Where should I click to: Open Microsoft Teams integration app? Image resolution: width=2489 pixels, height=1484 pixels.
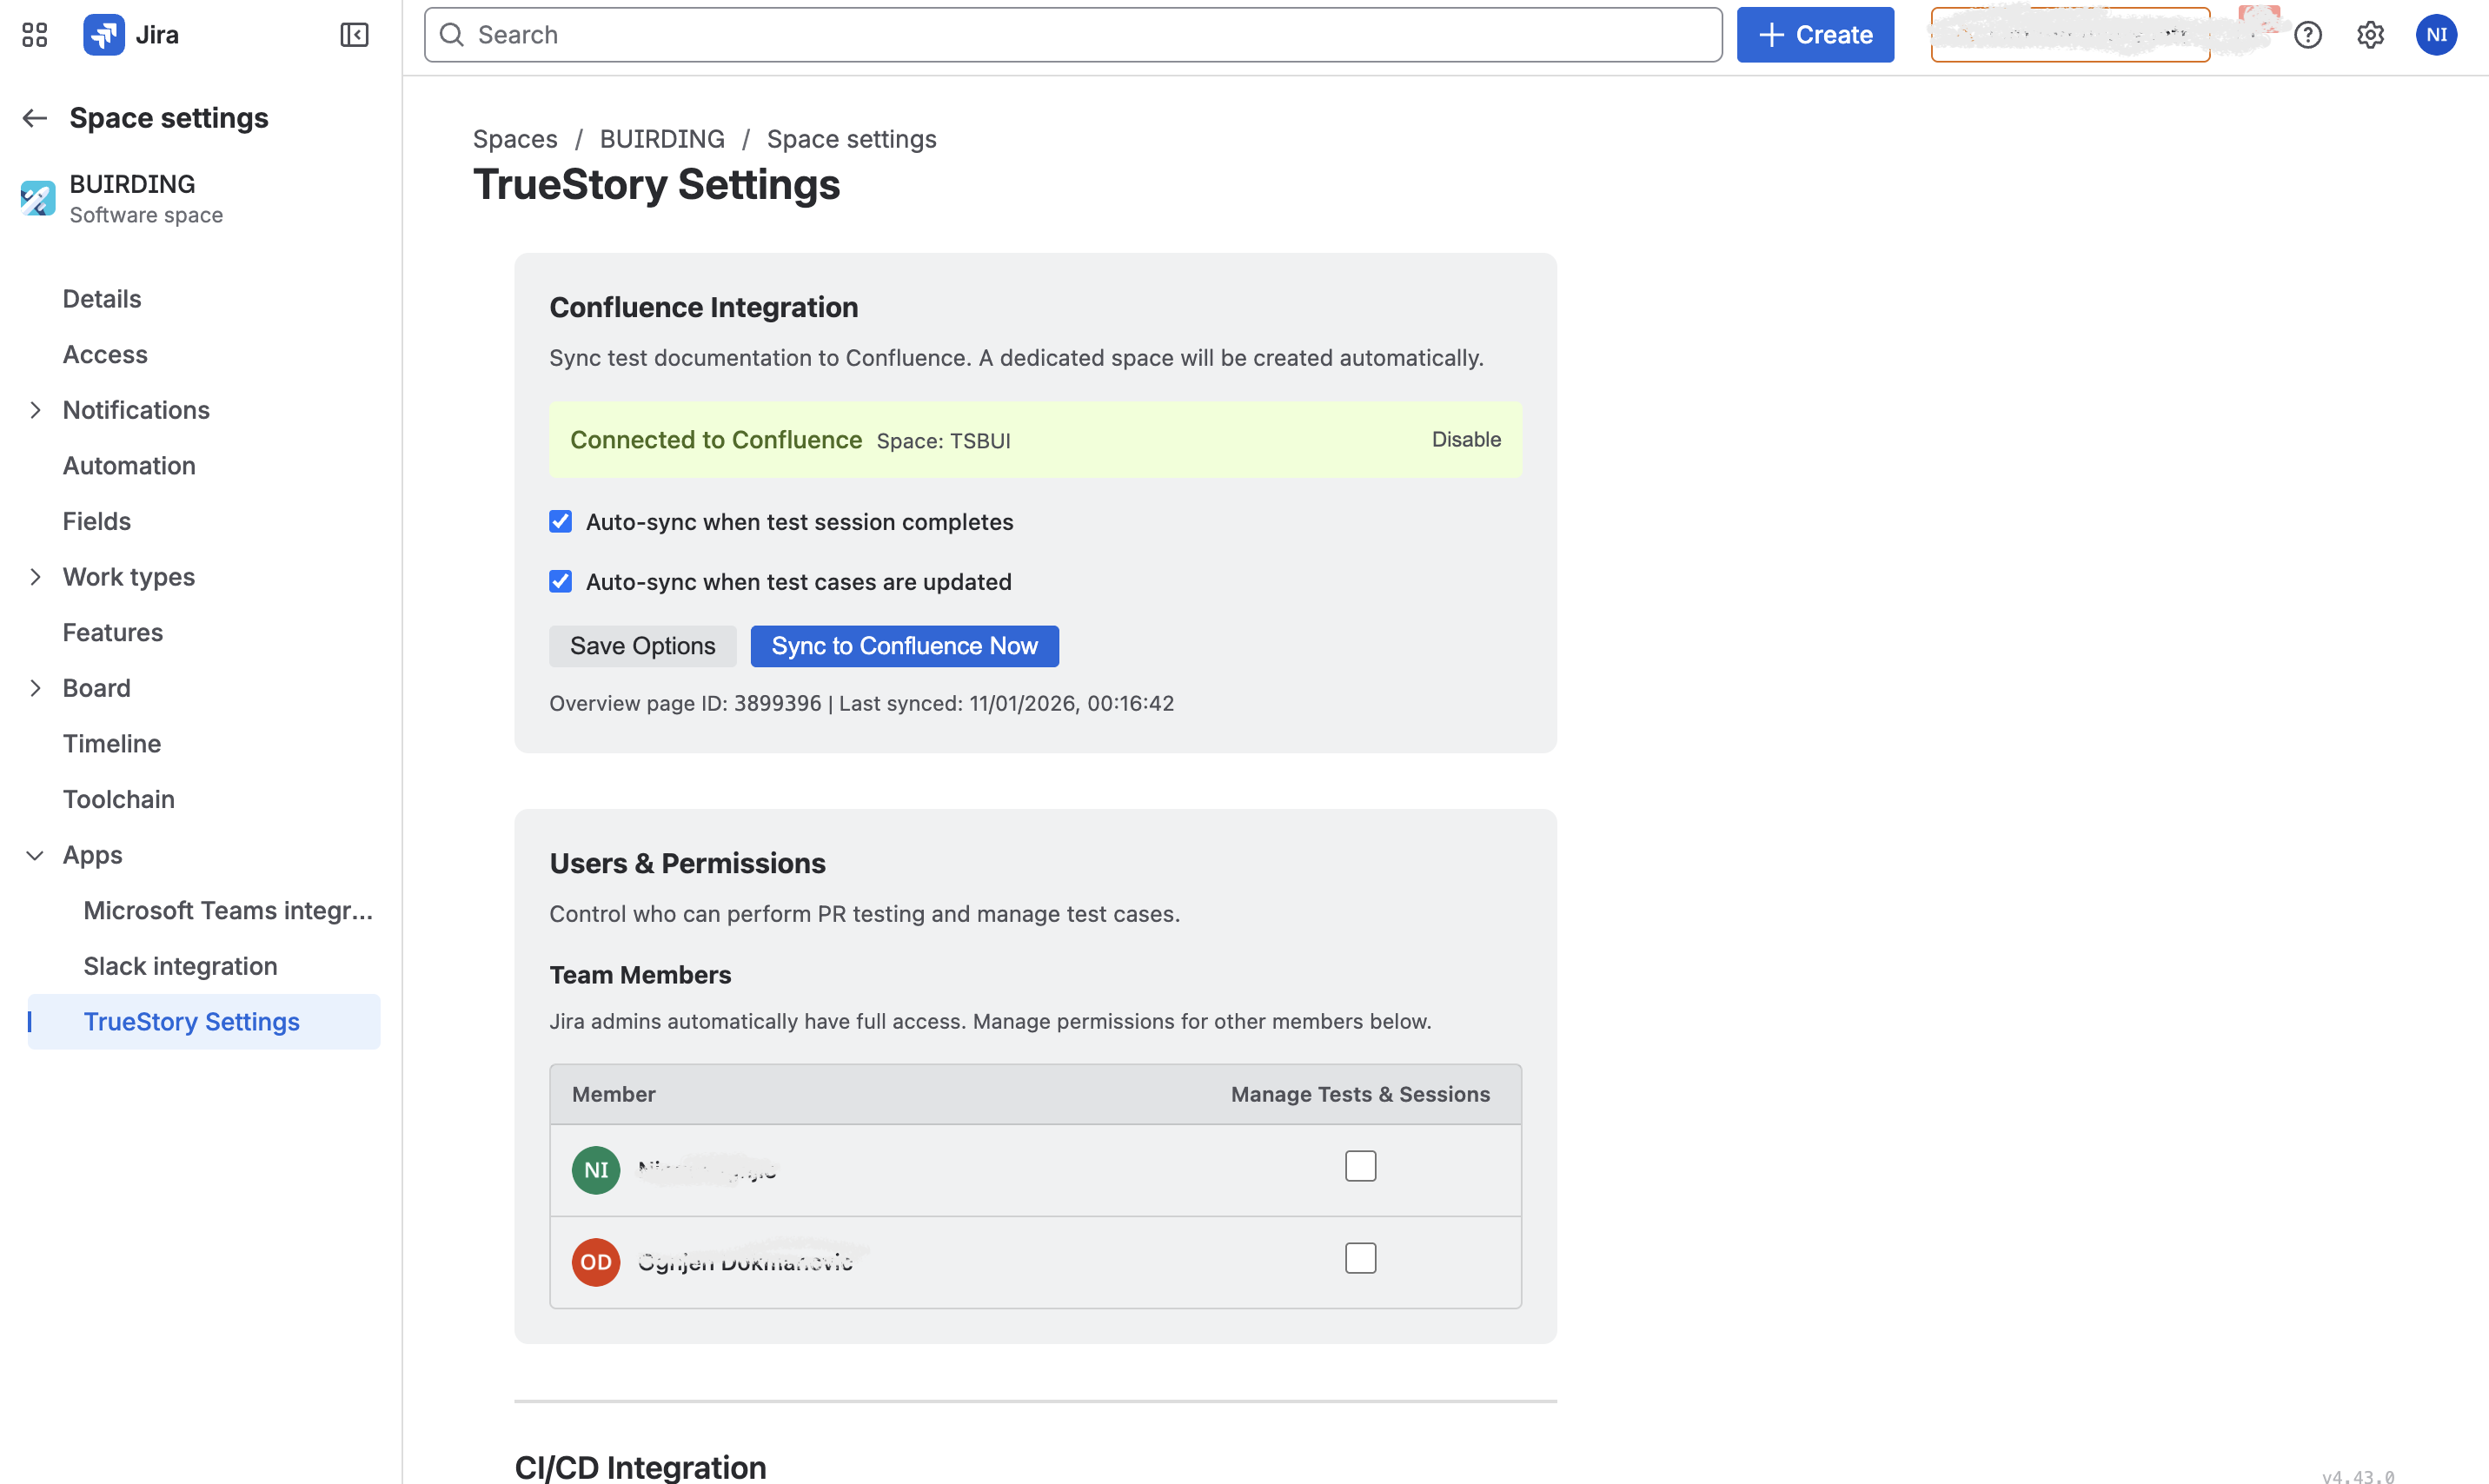228,911
